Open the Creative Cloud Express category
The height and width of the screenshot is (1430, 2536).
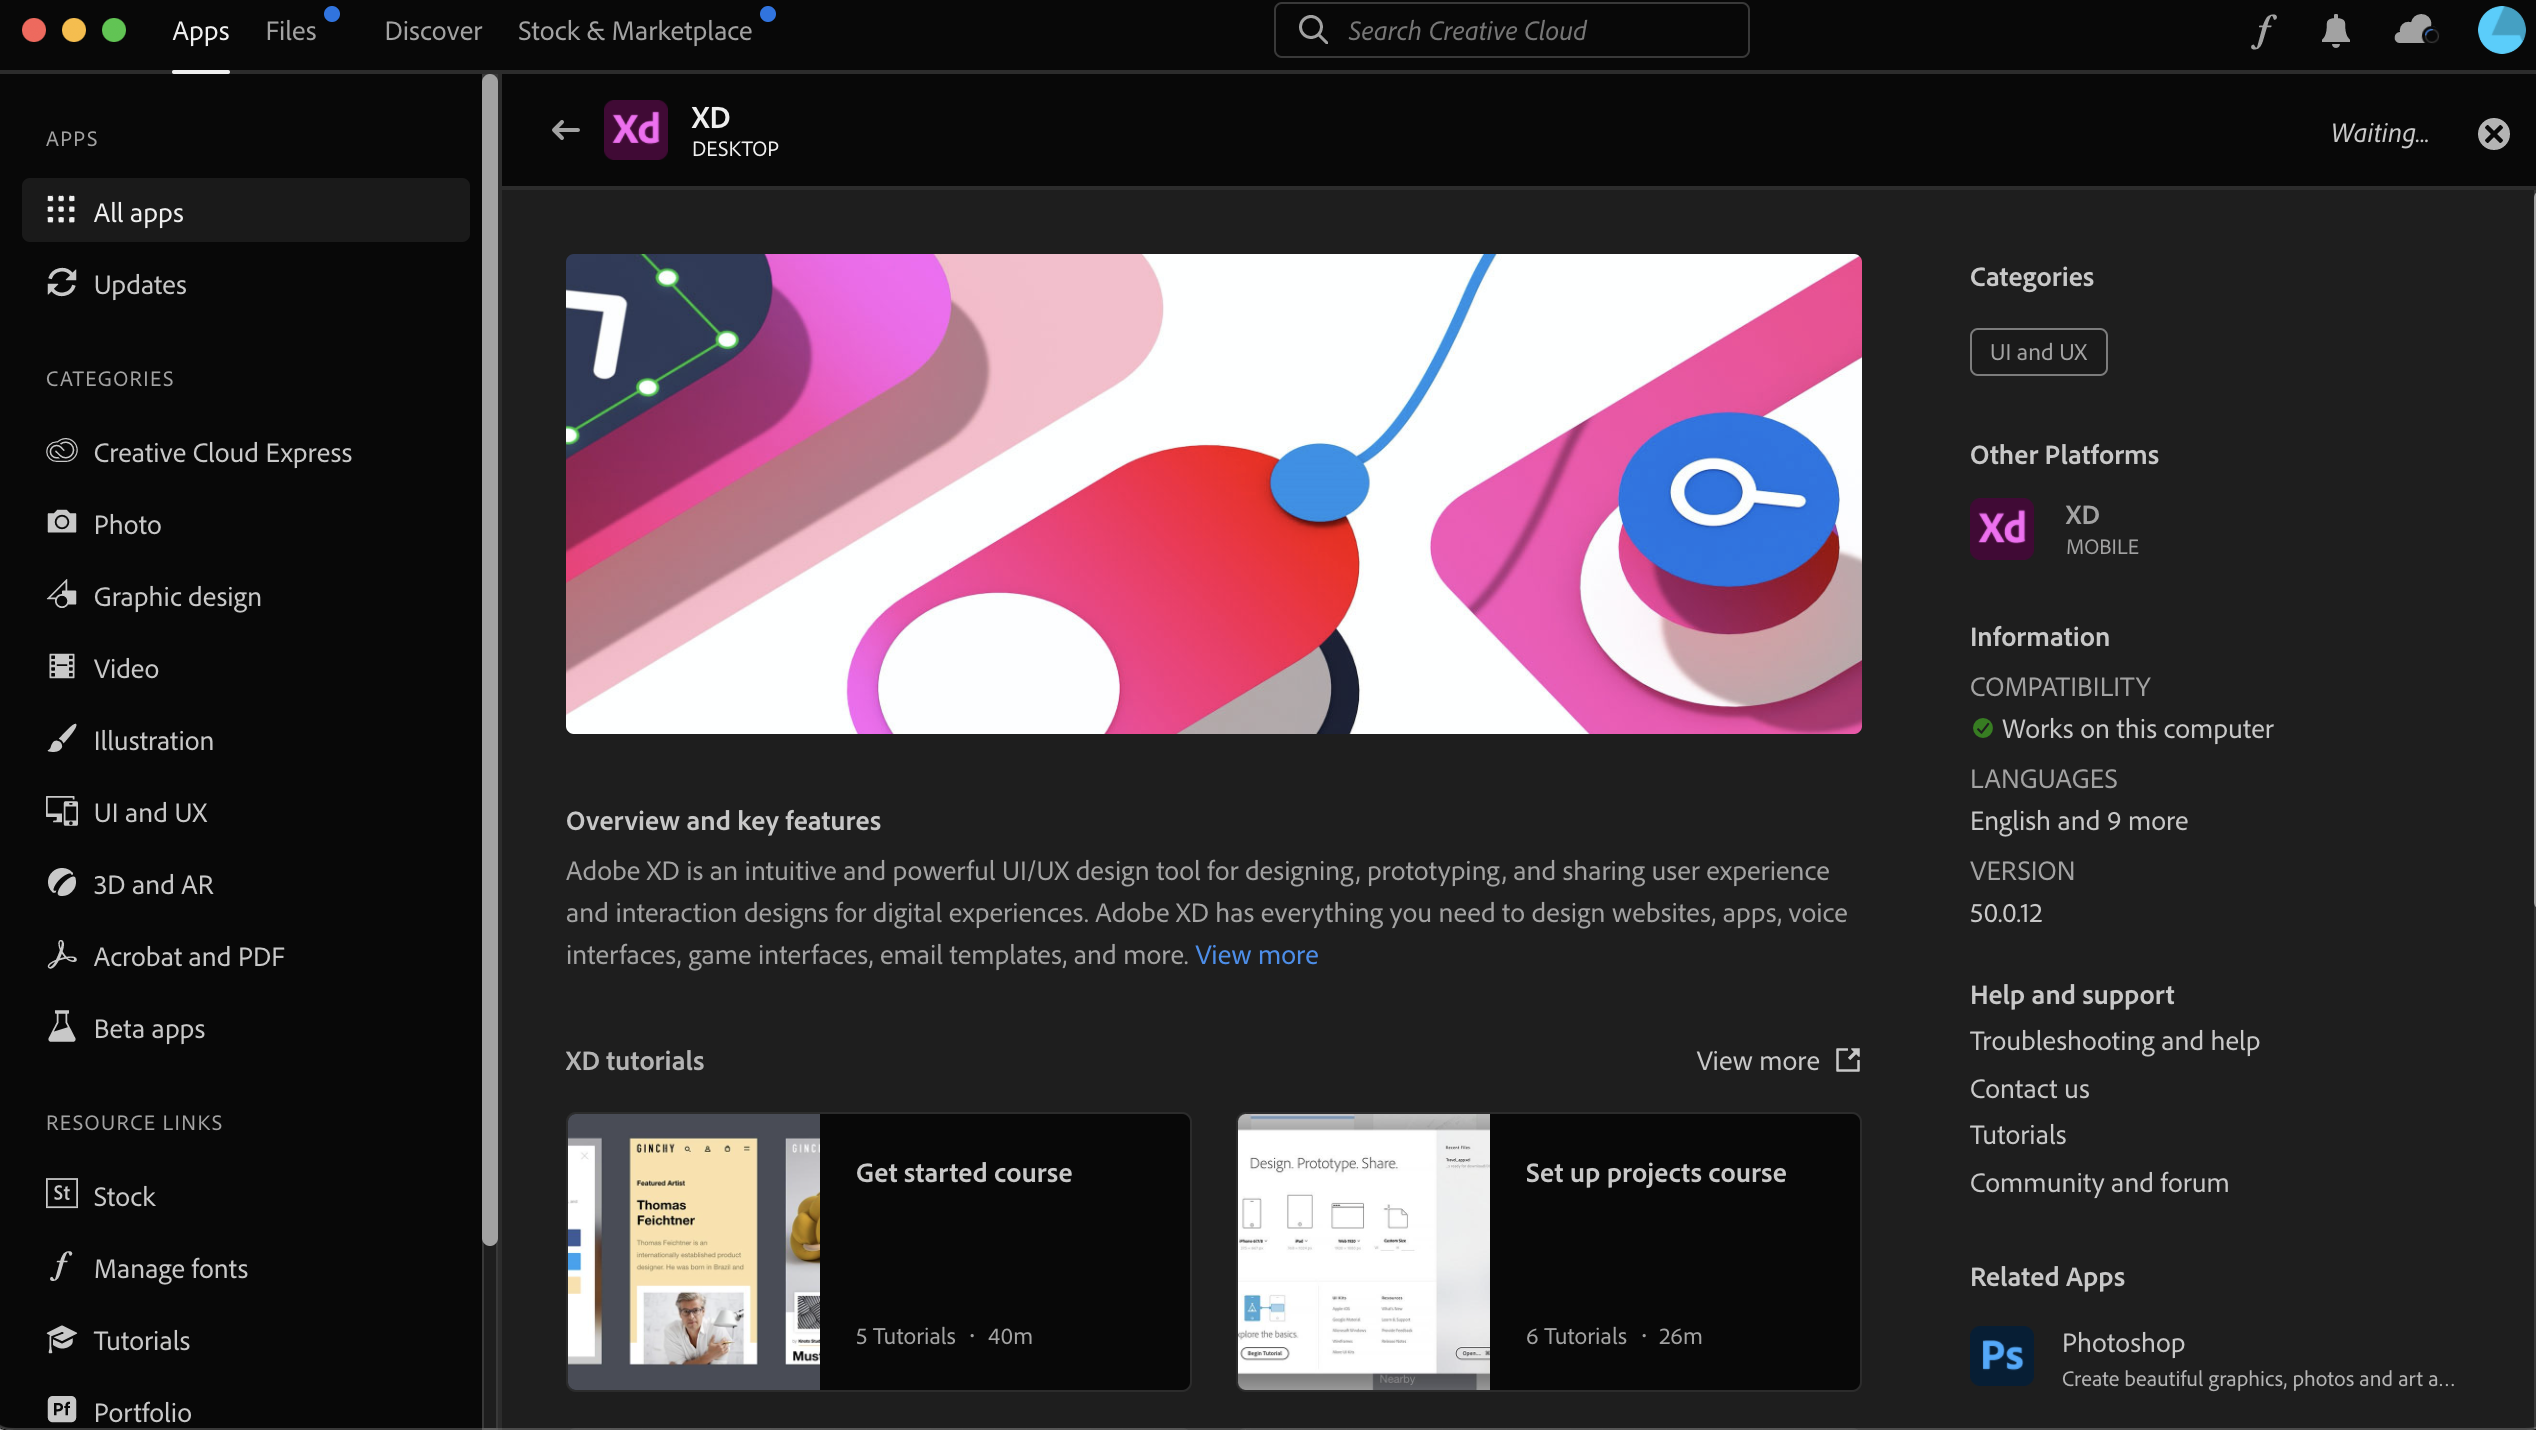pos(222,452)
